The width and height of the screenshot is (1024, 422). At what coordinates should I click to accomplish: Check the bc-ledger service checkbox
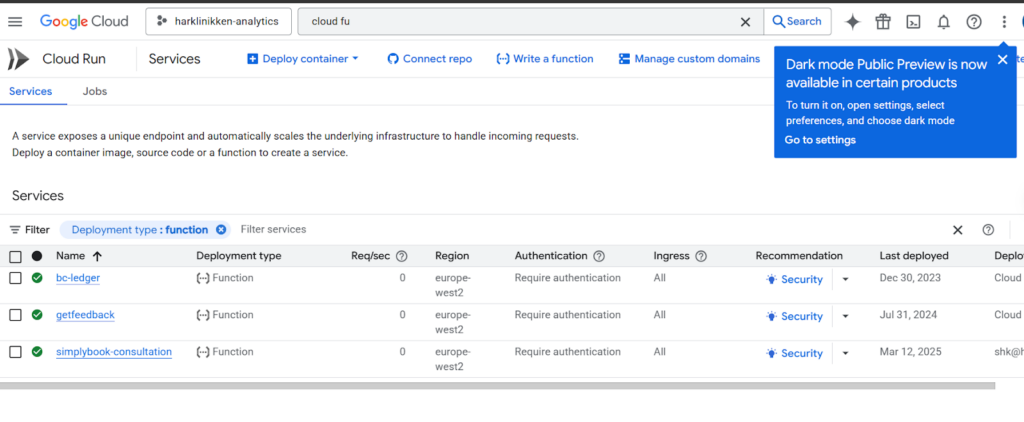[15, 278]
